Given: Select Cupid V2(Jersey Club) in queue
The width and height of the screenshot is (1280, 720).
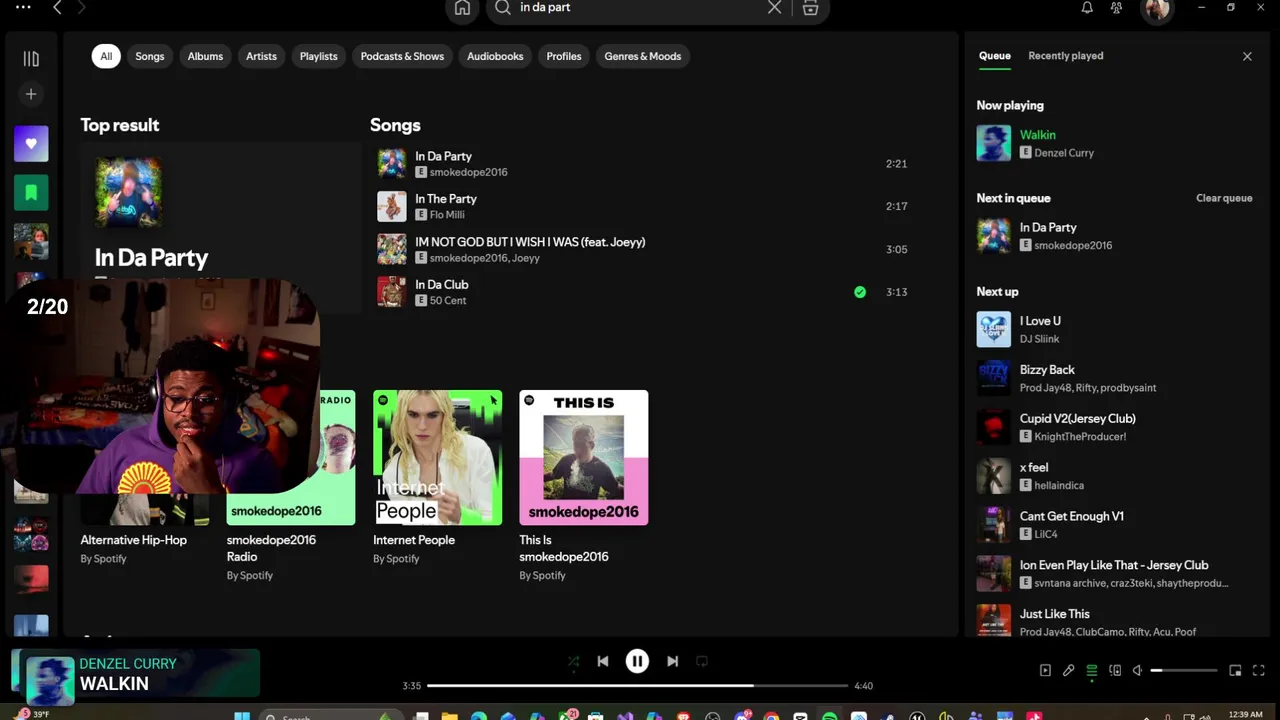Looking at the screenshot, I should pos(1115,427).
